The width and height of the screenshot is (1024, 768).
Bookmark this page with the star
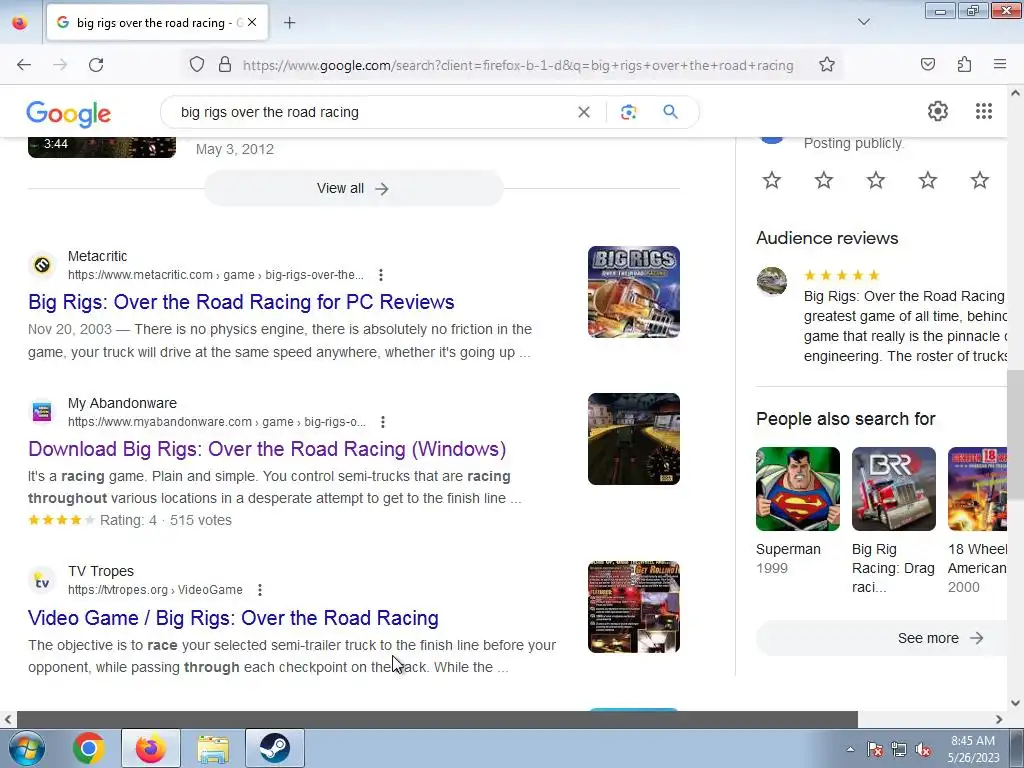[827, 65]
